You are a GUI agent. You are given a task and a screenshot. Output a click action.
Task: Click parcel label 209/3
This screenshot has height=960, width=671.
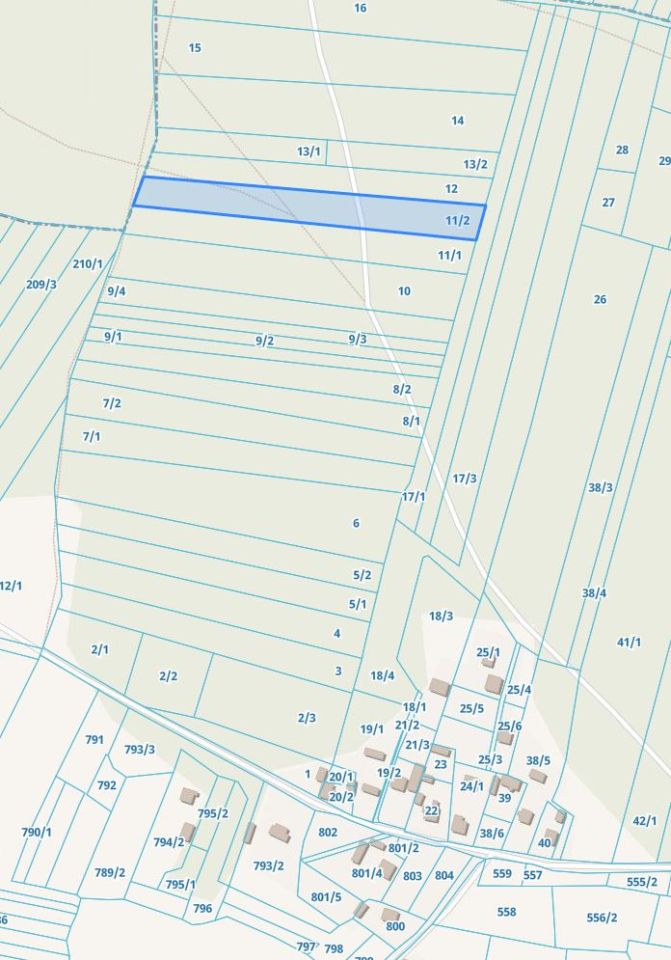point(41,285)
